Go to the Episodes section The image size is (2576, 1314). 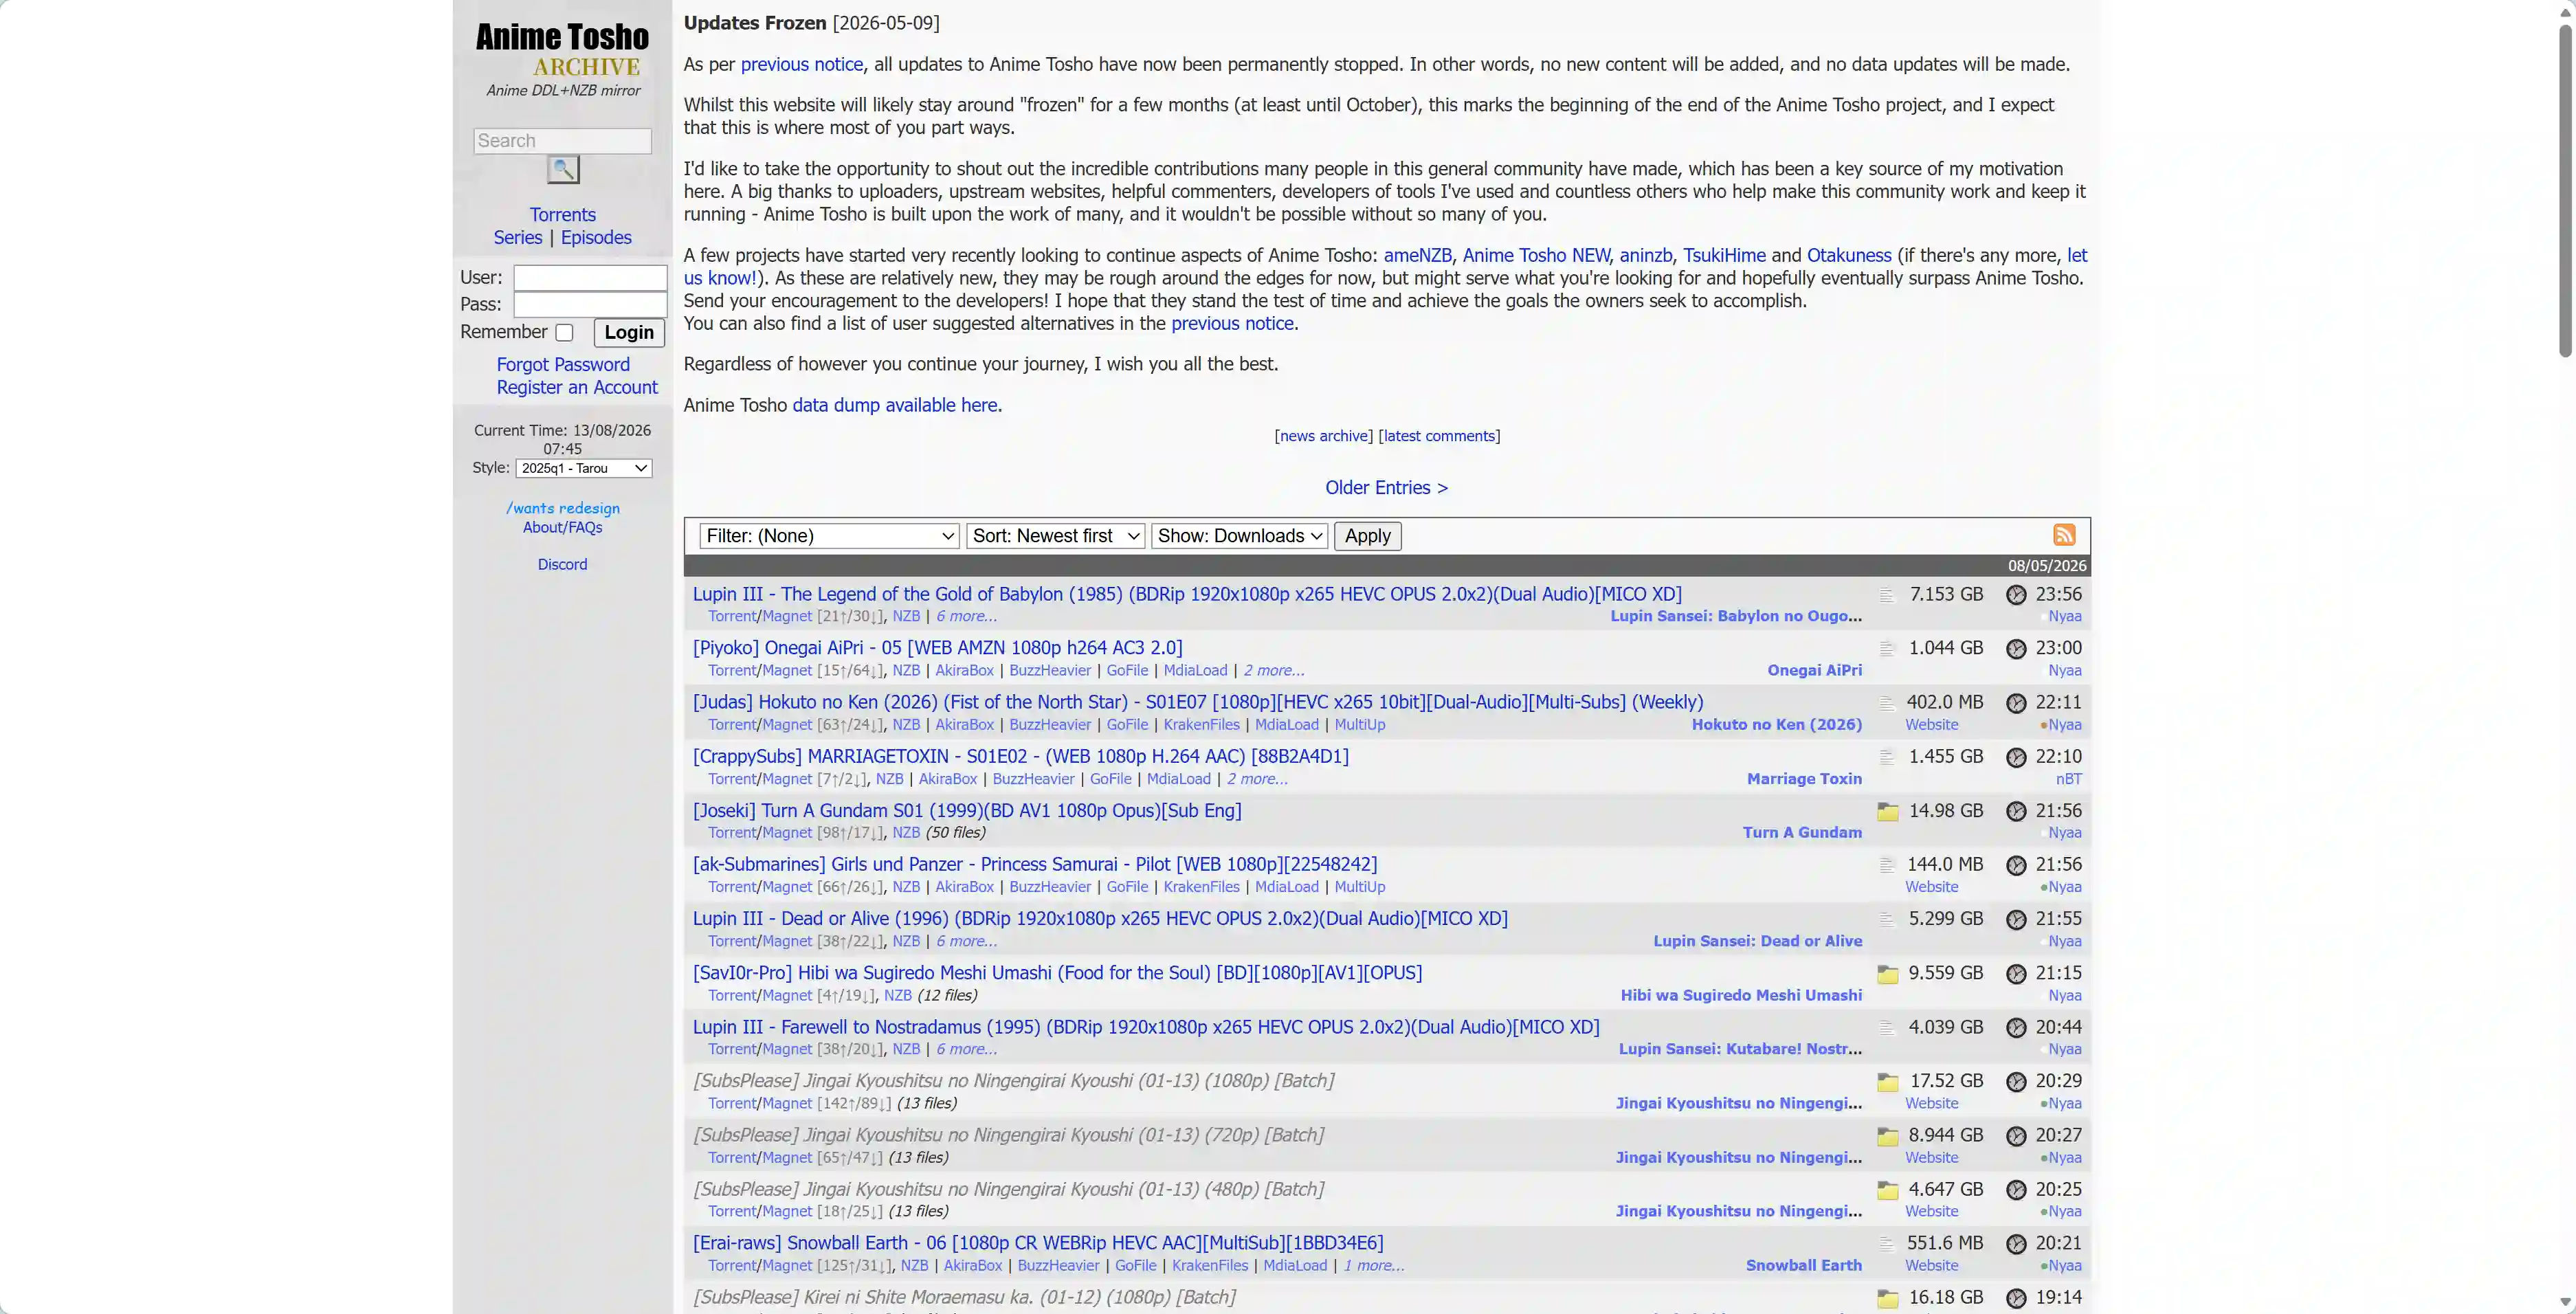point(596,238)
